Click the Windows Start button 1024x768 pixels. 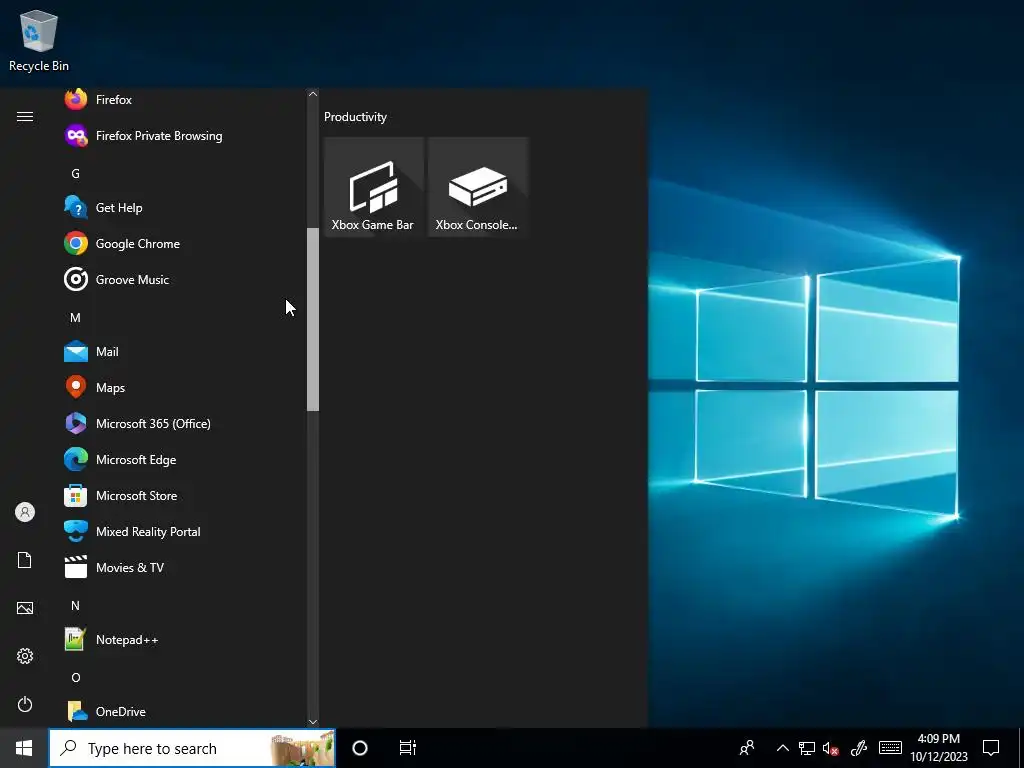coord(24,748)
